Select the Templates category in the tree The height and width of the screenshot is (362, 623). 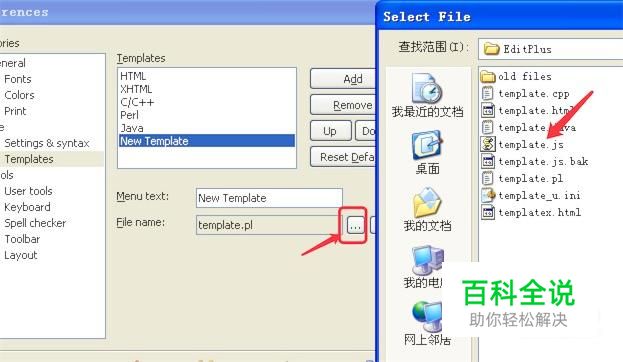click(29, 159)
